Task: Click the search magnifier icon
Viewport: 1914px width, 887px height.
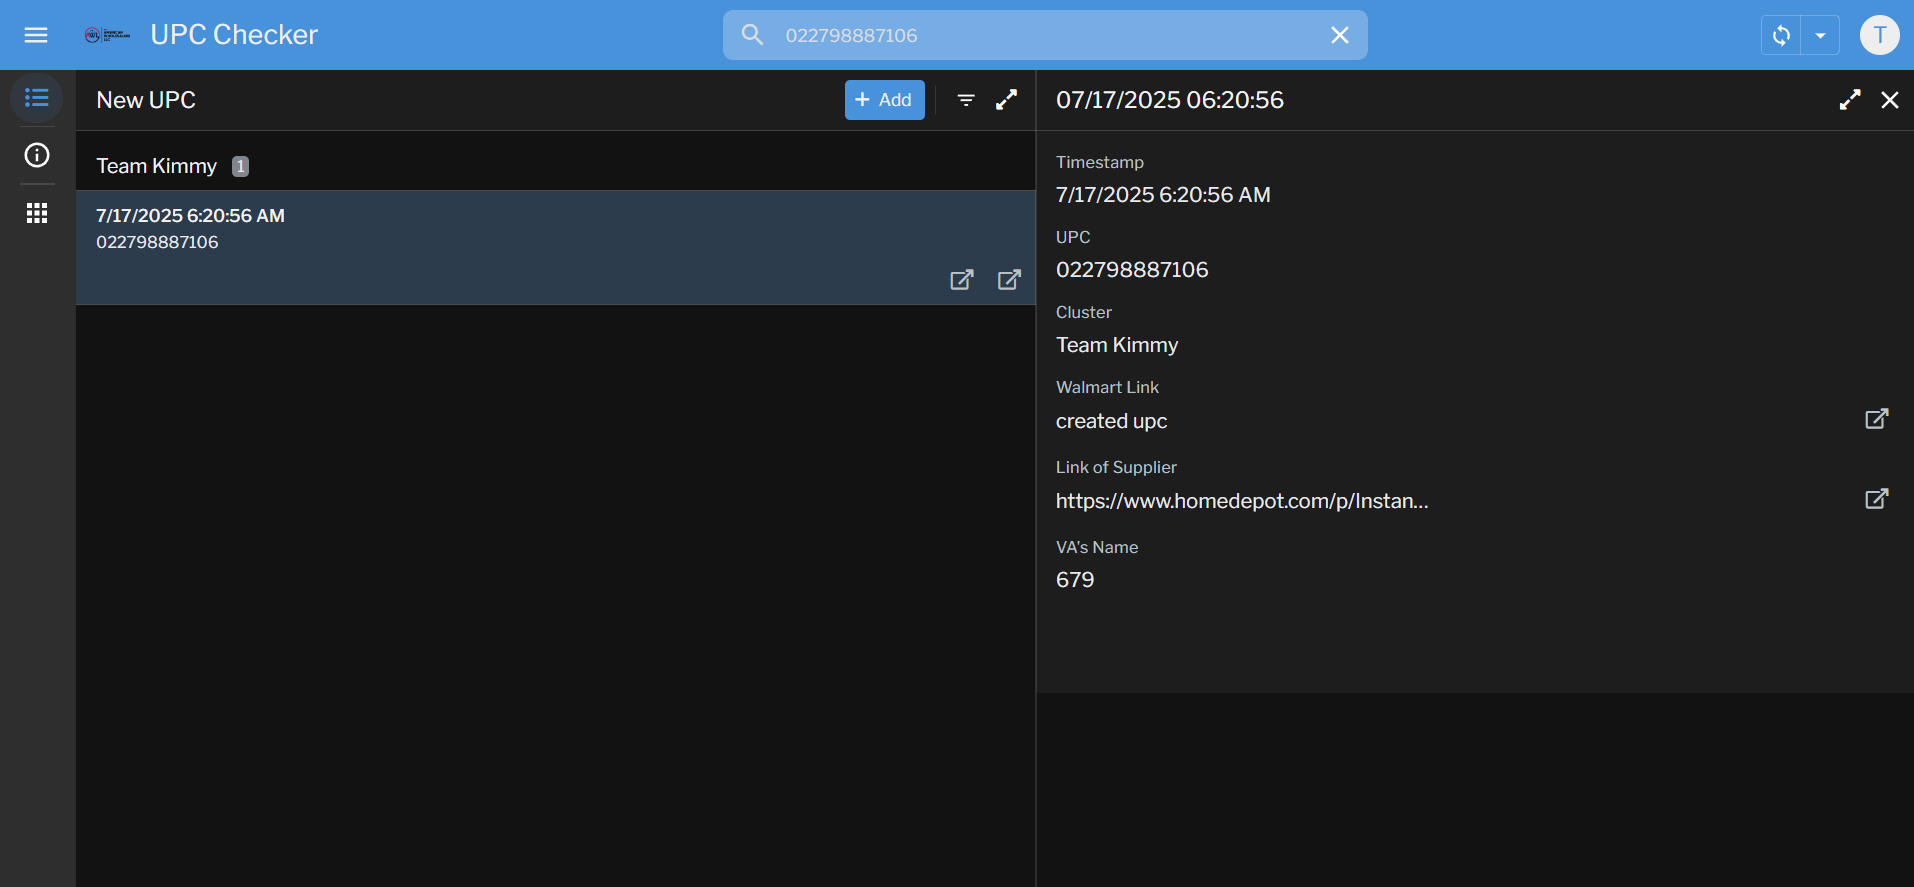Action: point(752,35)
